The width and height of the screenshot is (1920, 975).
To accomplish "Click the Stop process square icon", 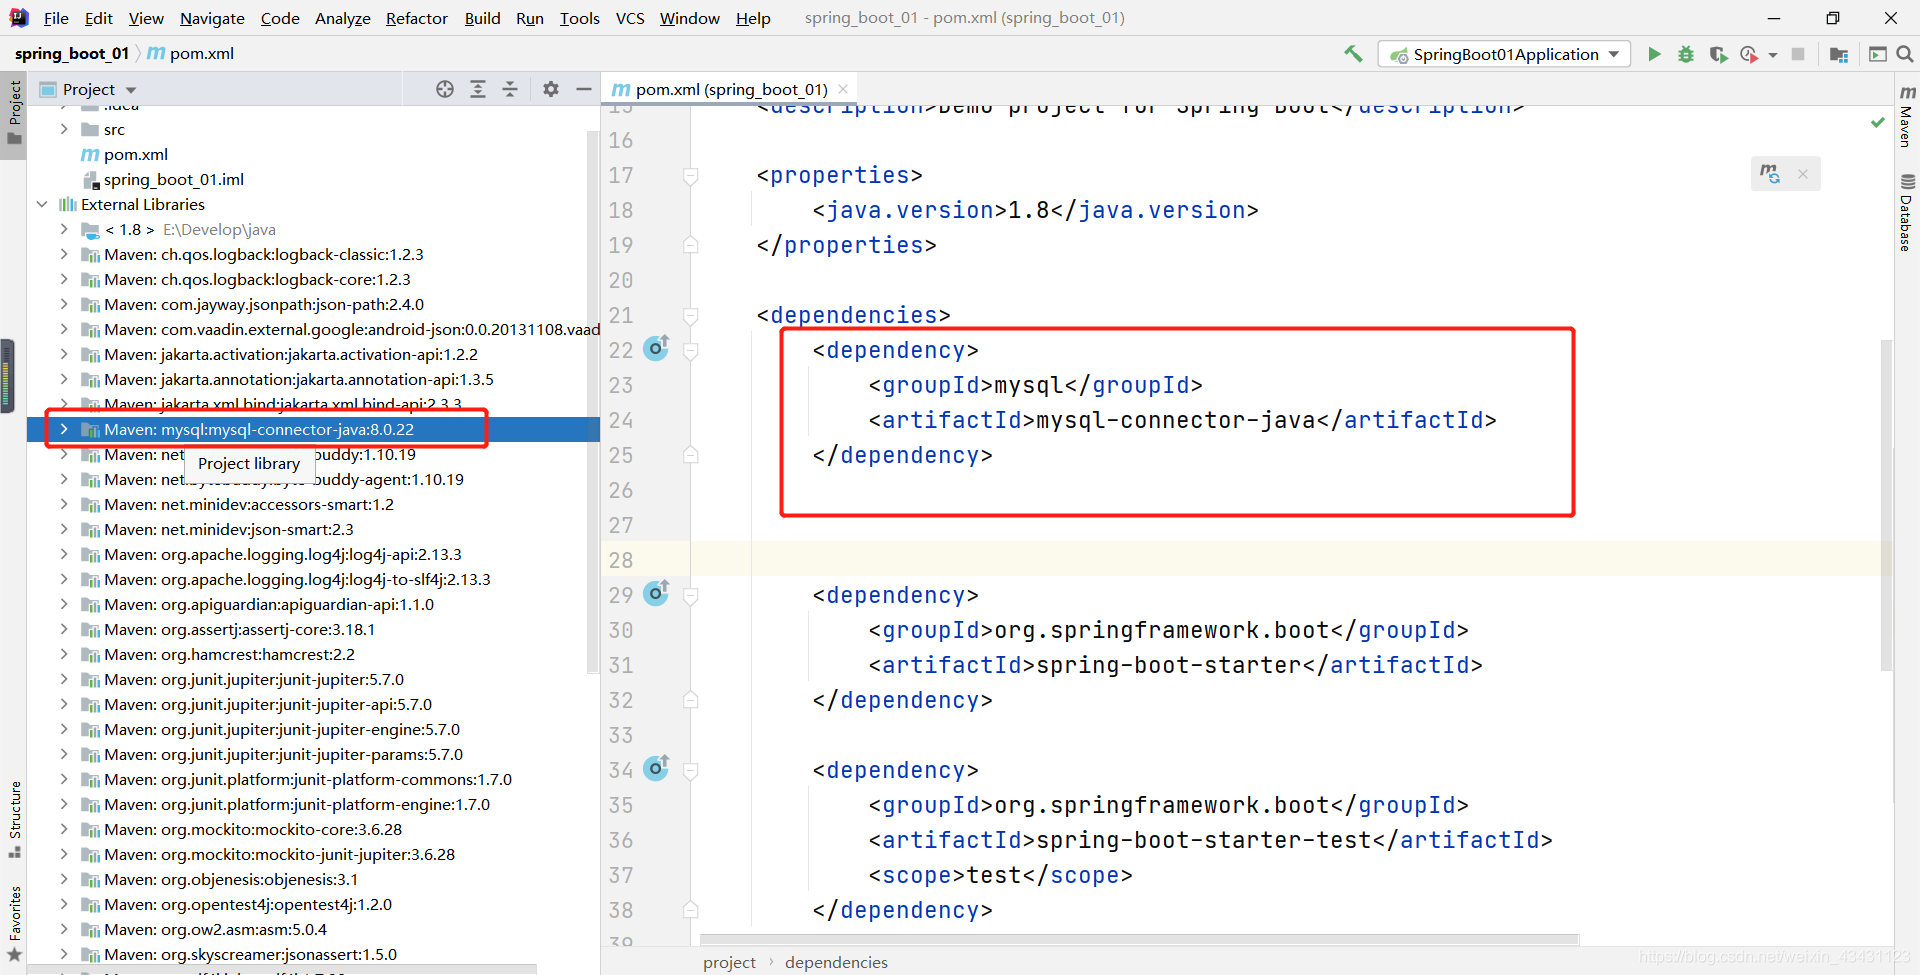I will 1798,54.
